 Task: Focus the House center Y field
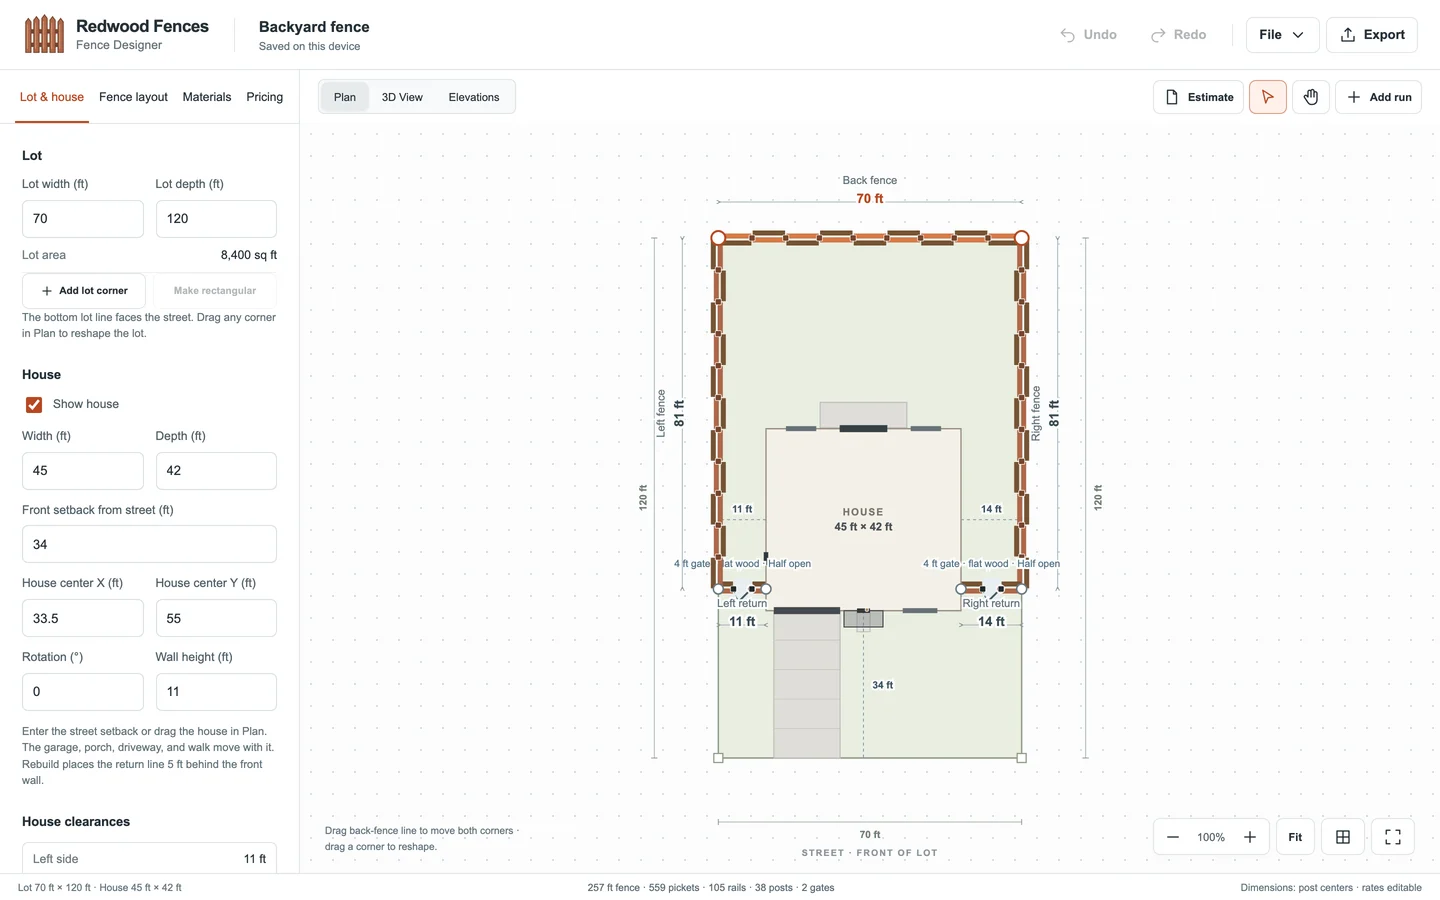click(216, 619)
